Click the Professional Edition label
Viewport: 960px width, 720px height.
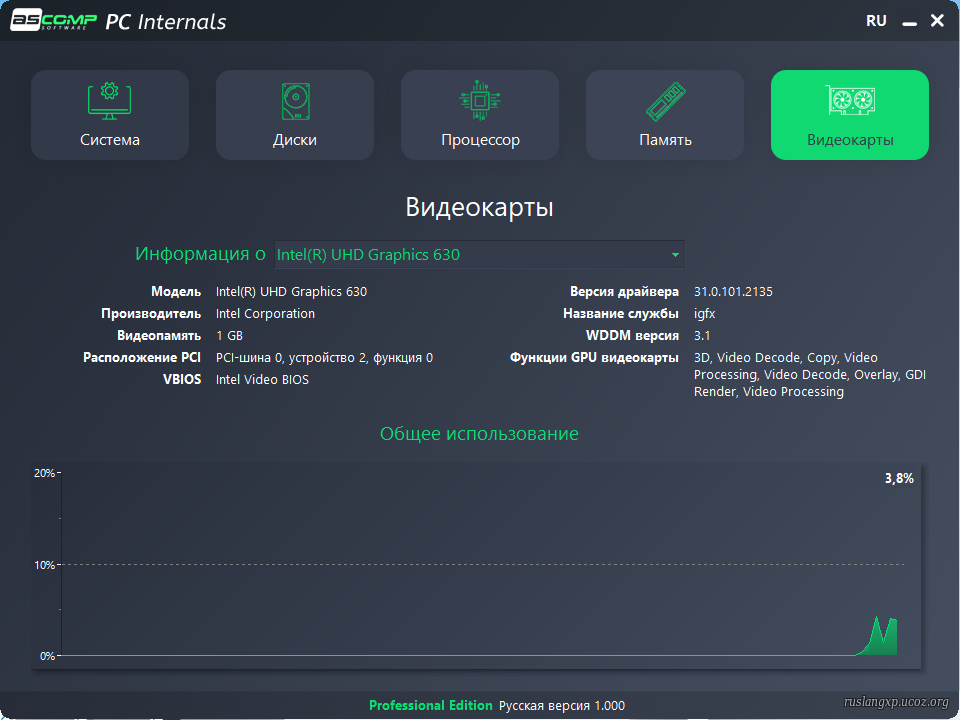[x=430, y=705]
